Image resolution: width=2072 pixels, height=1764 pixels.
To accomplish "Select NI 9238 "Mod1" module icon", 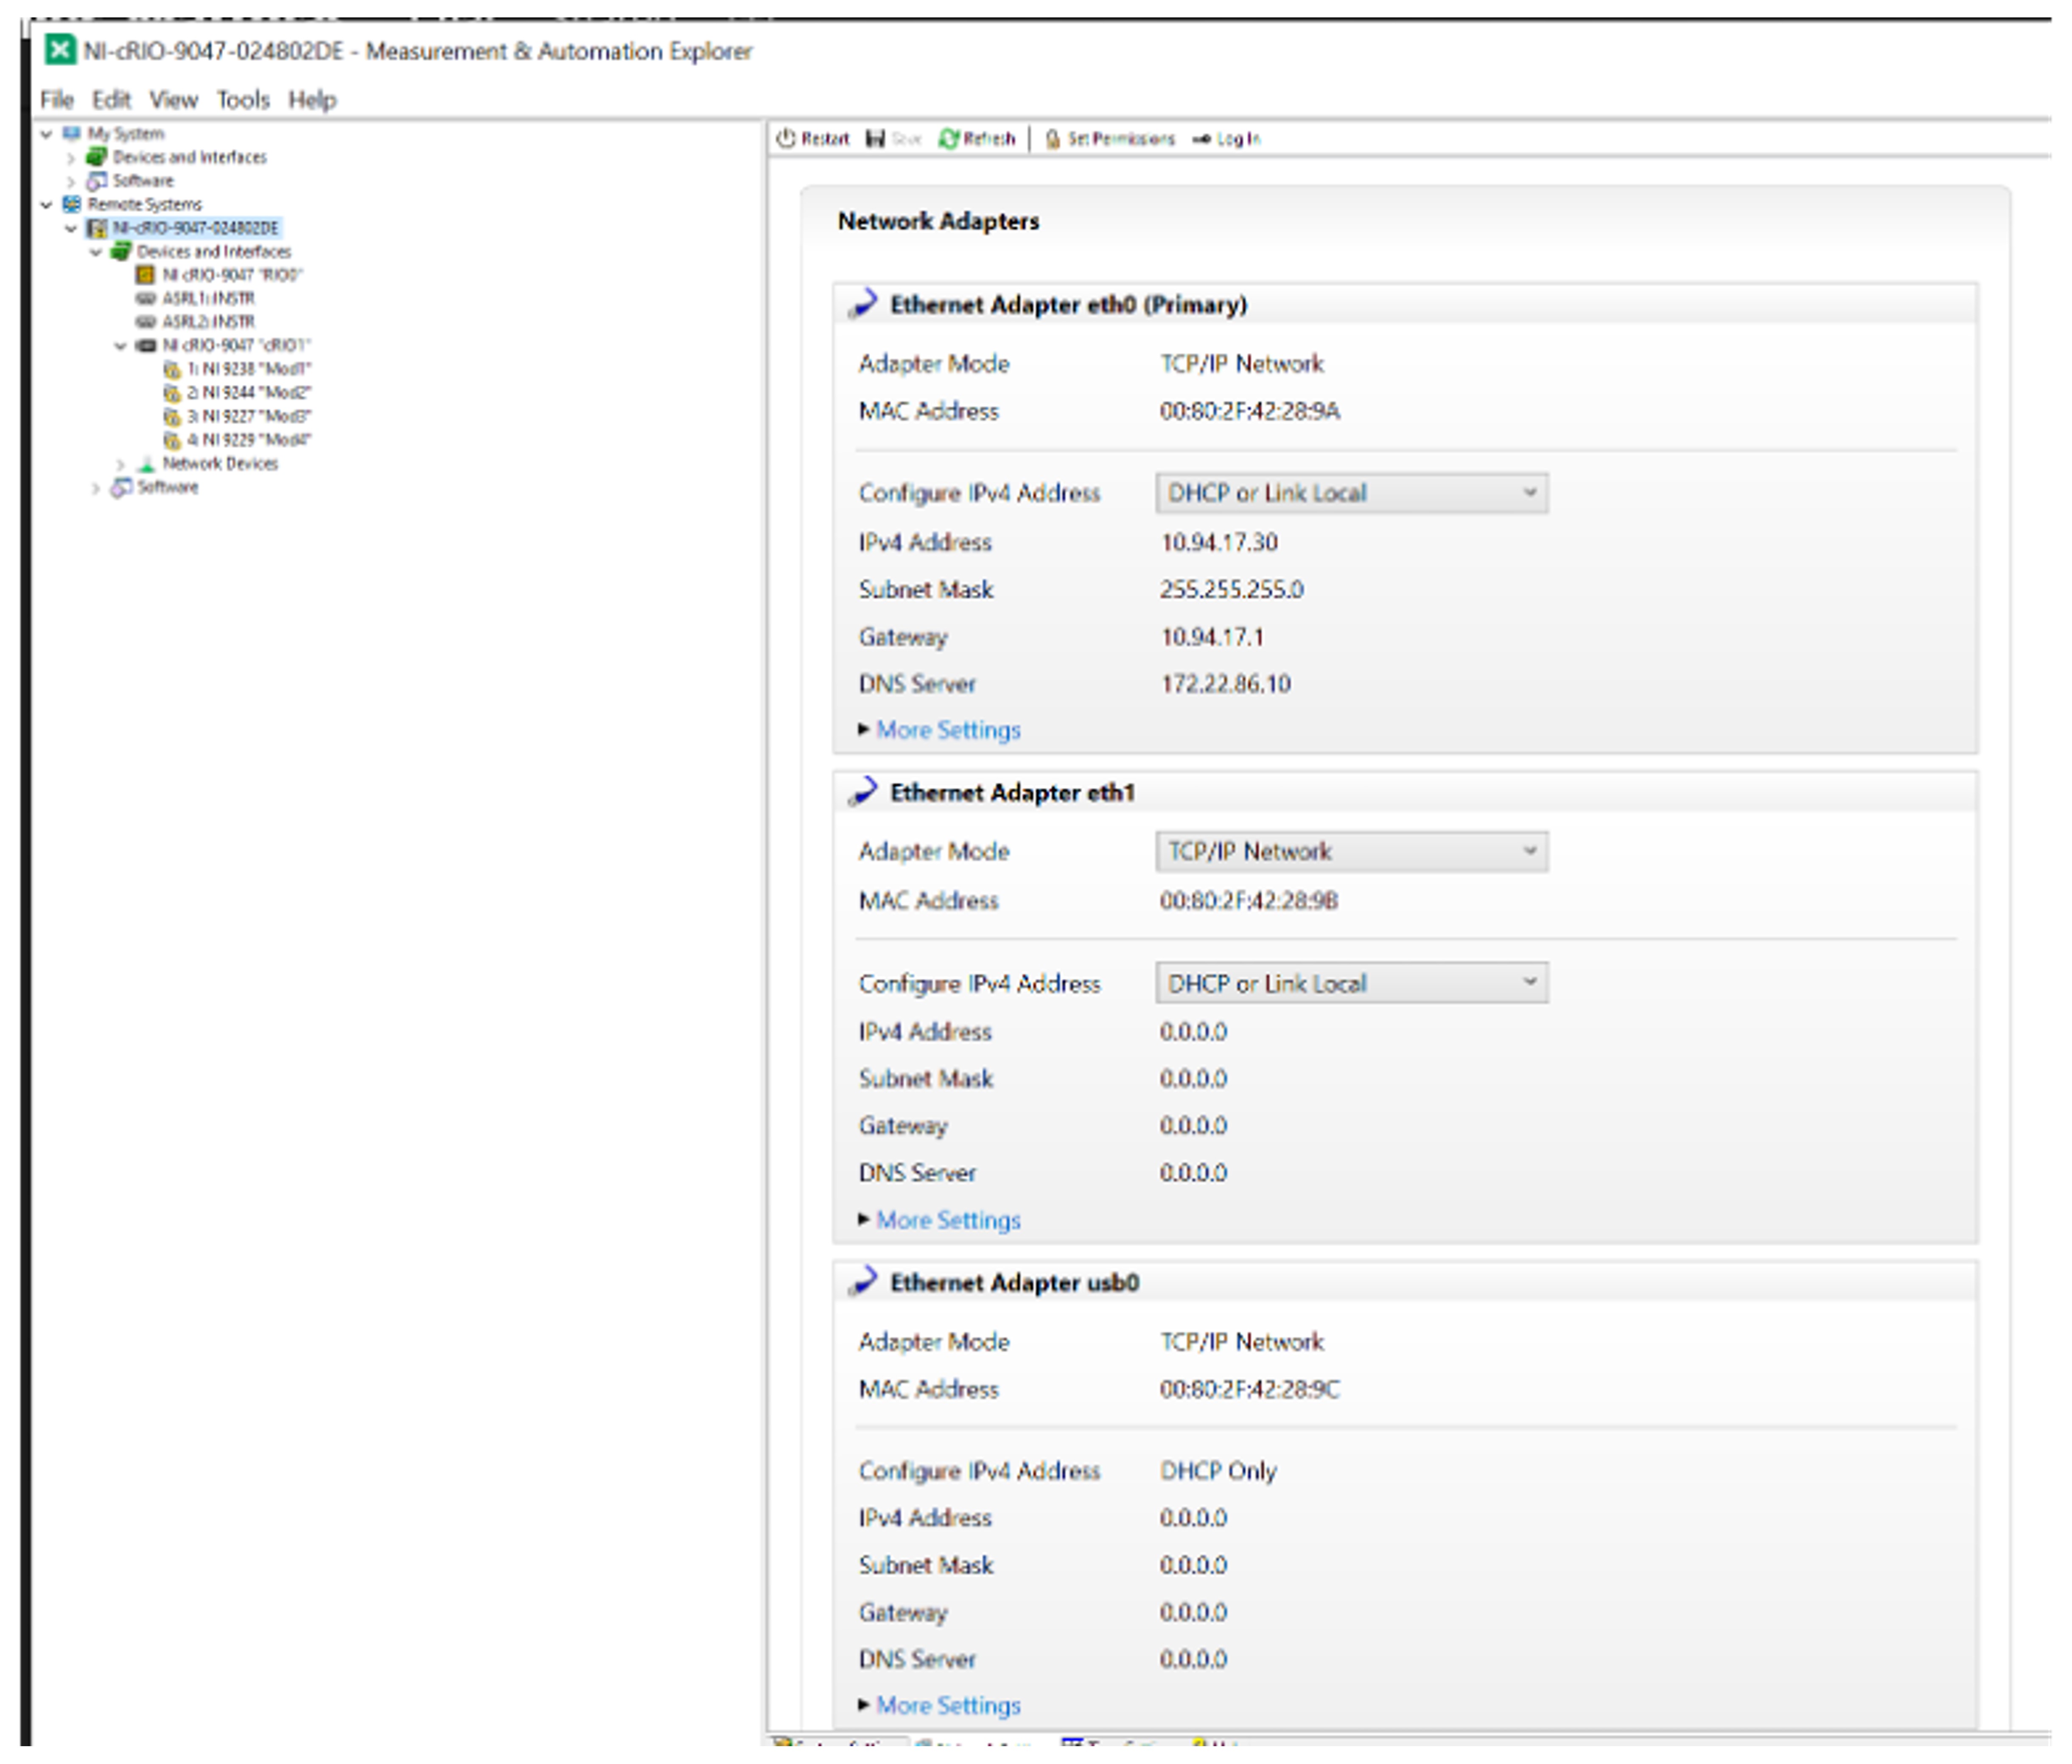I will (x=172, y=369).
